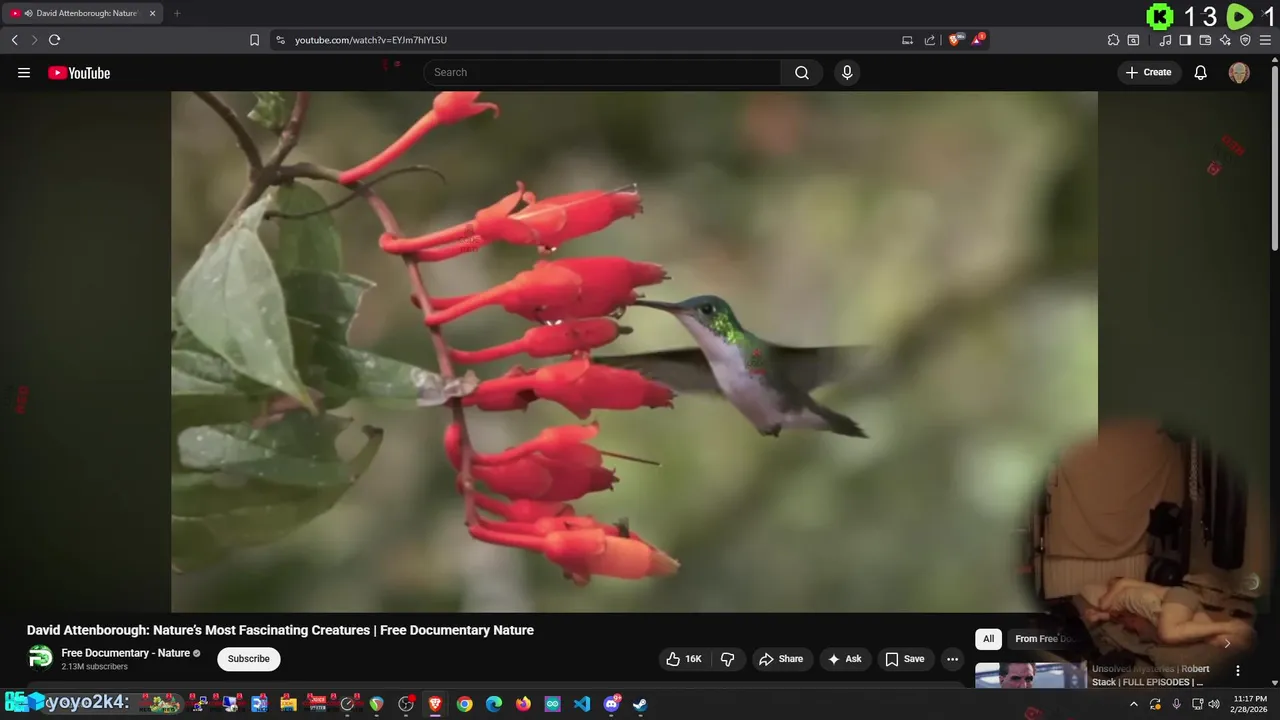Screen dimensions: 1280x720
Task: View site information icon in address bar
Action: pos(280,40)
